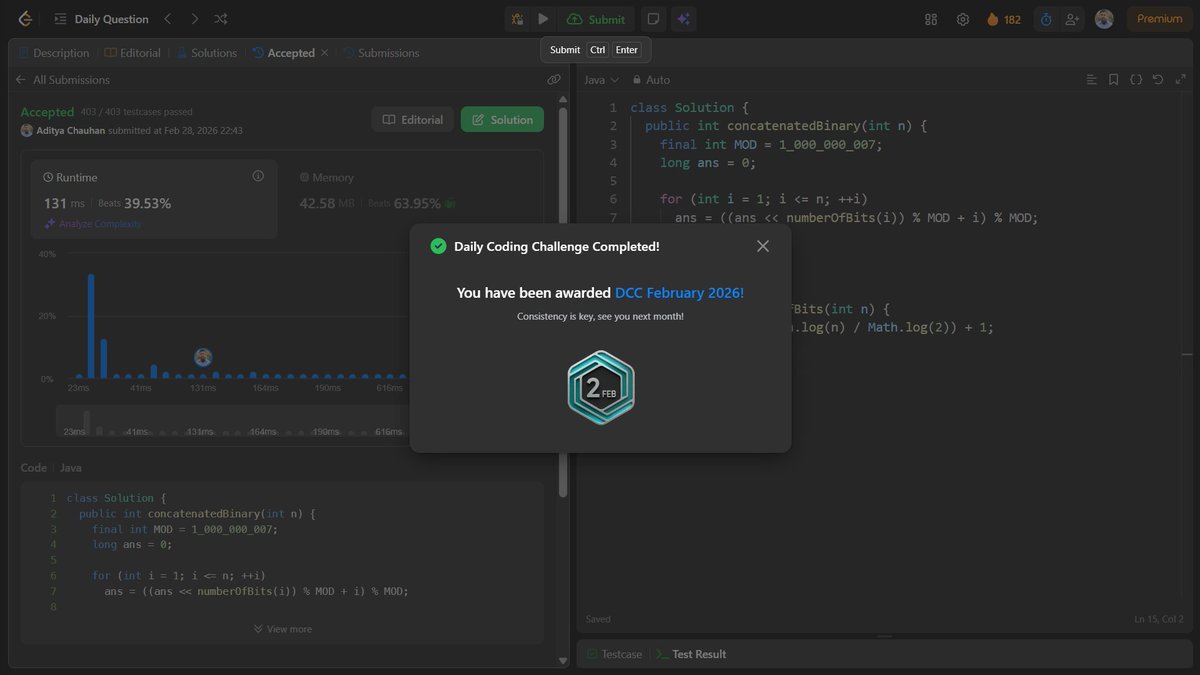Switch to the Editorial tab
This screenshot has width=1200, height=675.
(x=132, y=53)
